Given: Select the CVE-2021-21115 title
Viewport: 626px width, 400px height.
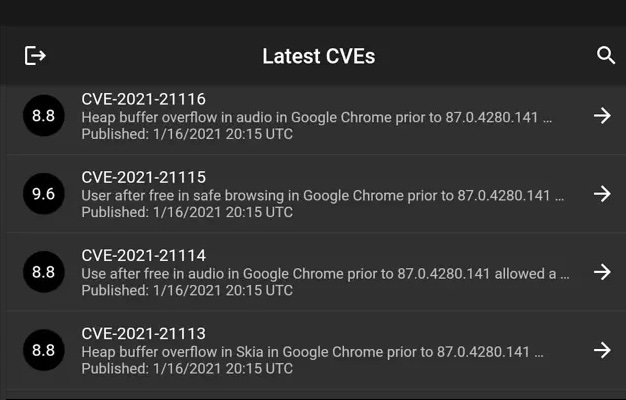Looking at the screenshot, I should coord(143,177).
